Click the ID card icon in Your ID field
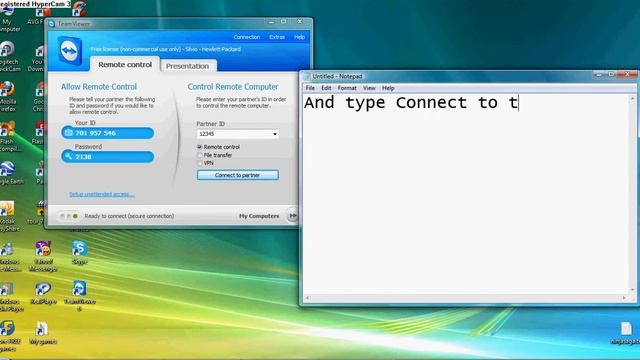This screenshot has width=640, height=360. tap(69, 133)
